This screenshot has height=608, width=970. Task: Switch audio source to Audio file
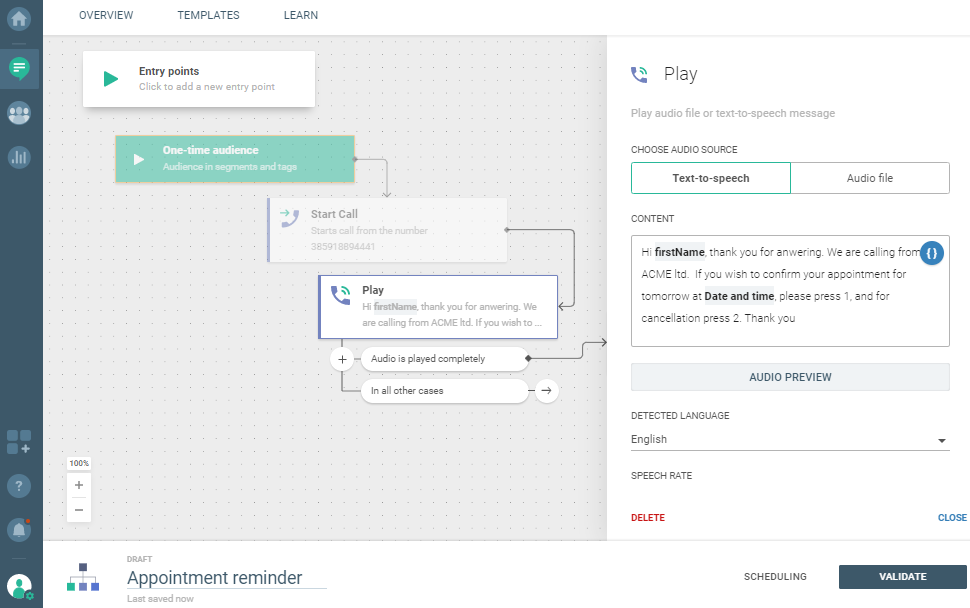(x=869, y=178)
